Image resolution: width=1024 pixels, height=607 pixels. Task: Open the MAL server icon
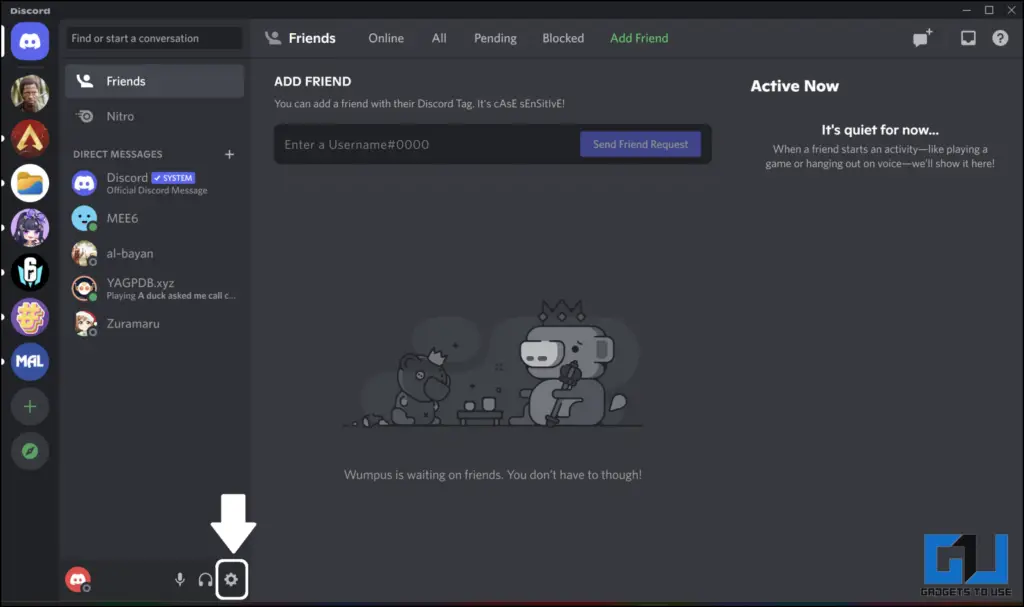[x=29, y=362]
